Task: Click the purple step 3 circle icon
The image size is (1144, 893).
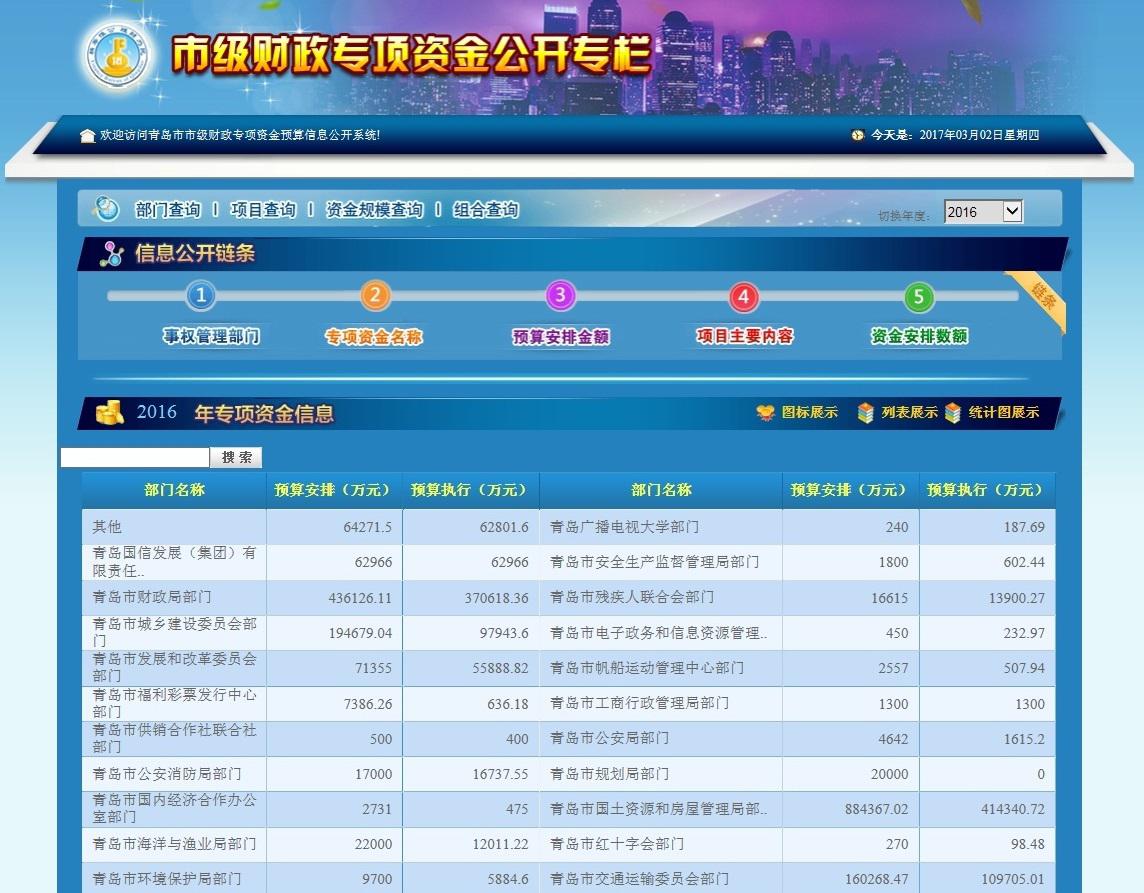Action: (560, 296)
